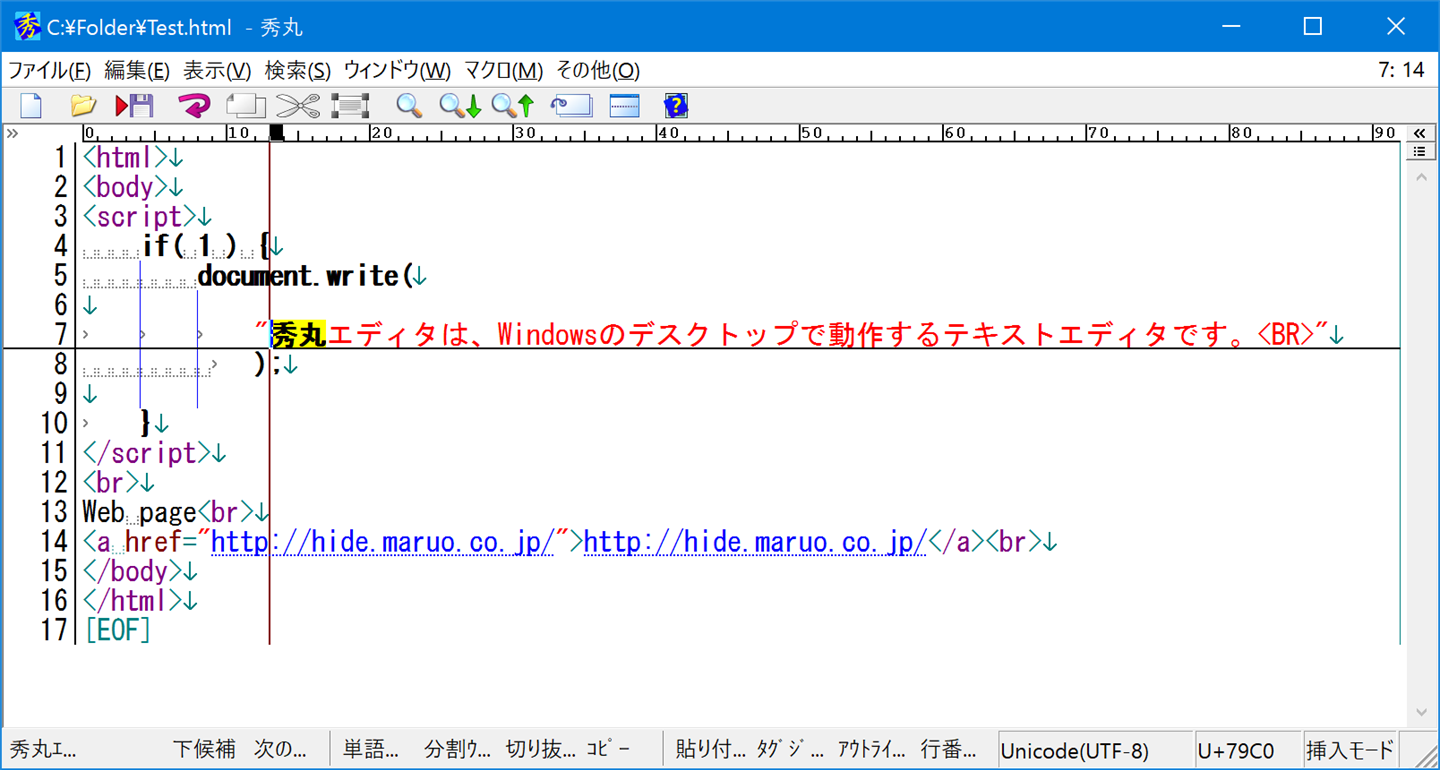Click the 下候補 function key button
The height and width of the screenshot is (770, 1440).
[204, 749]
